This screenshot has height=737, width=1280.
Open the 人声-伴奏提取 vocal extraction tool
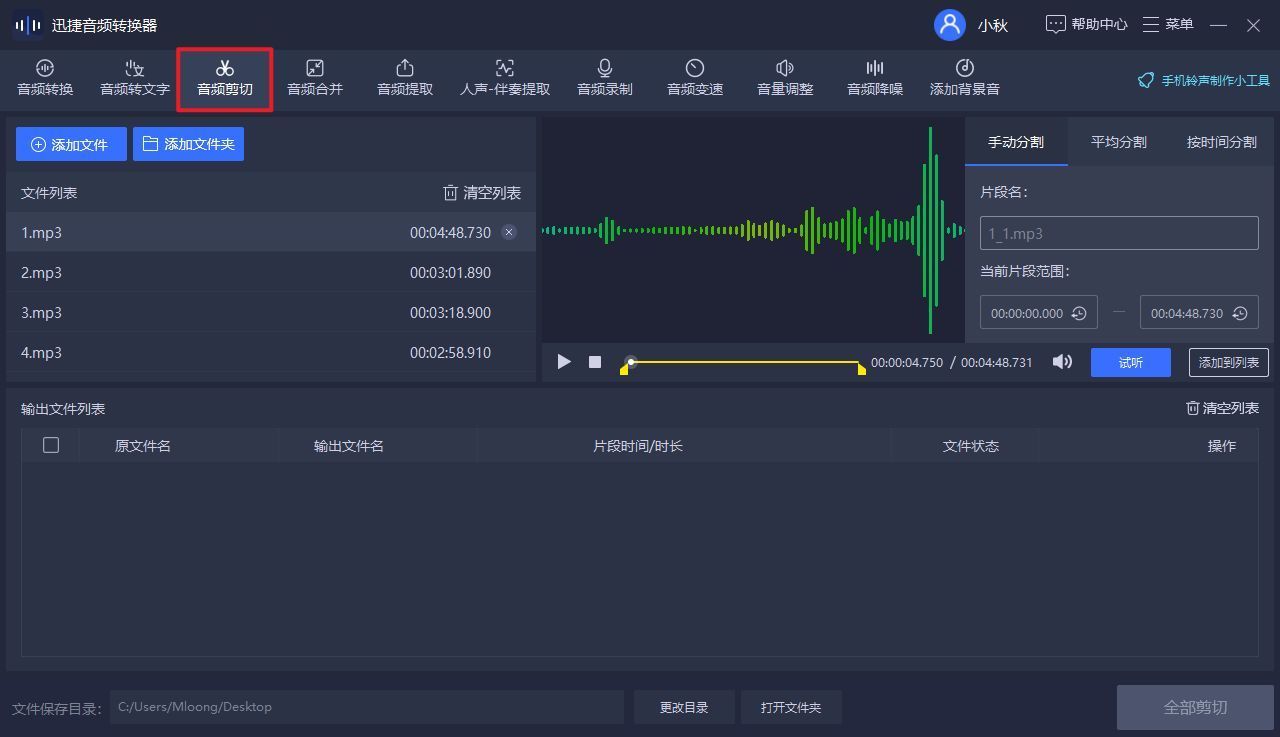(x=505, y=78)
